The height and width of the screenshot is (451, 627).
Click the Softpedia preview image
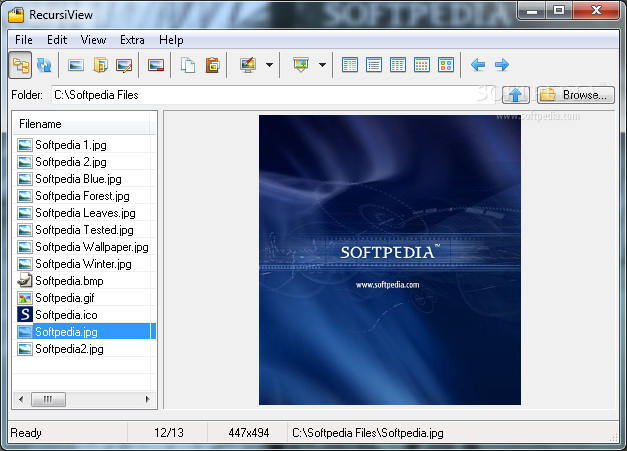(x=390, y=260)
